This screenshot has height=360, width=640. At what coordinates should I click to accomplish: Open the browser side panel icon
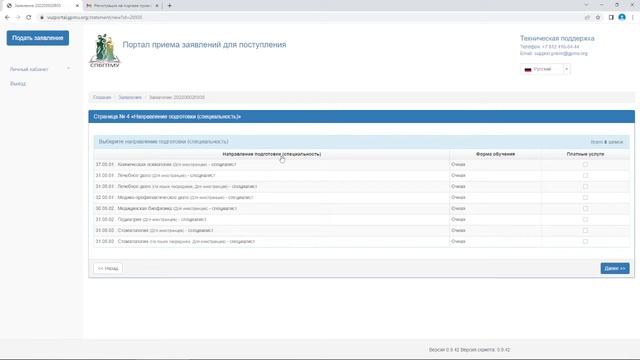coord(611,18)
